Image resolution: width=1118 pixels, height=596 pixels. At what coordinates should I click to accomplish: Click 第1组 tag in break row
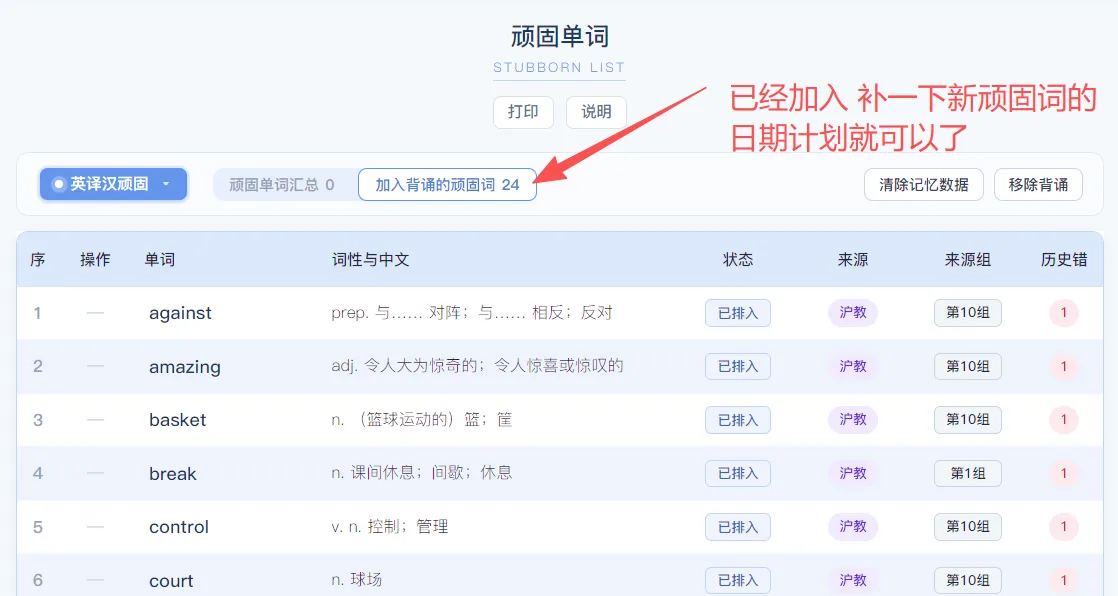(968, 473)
